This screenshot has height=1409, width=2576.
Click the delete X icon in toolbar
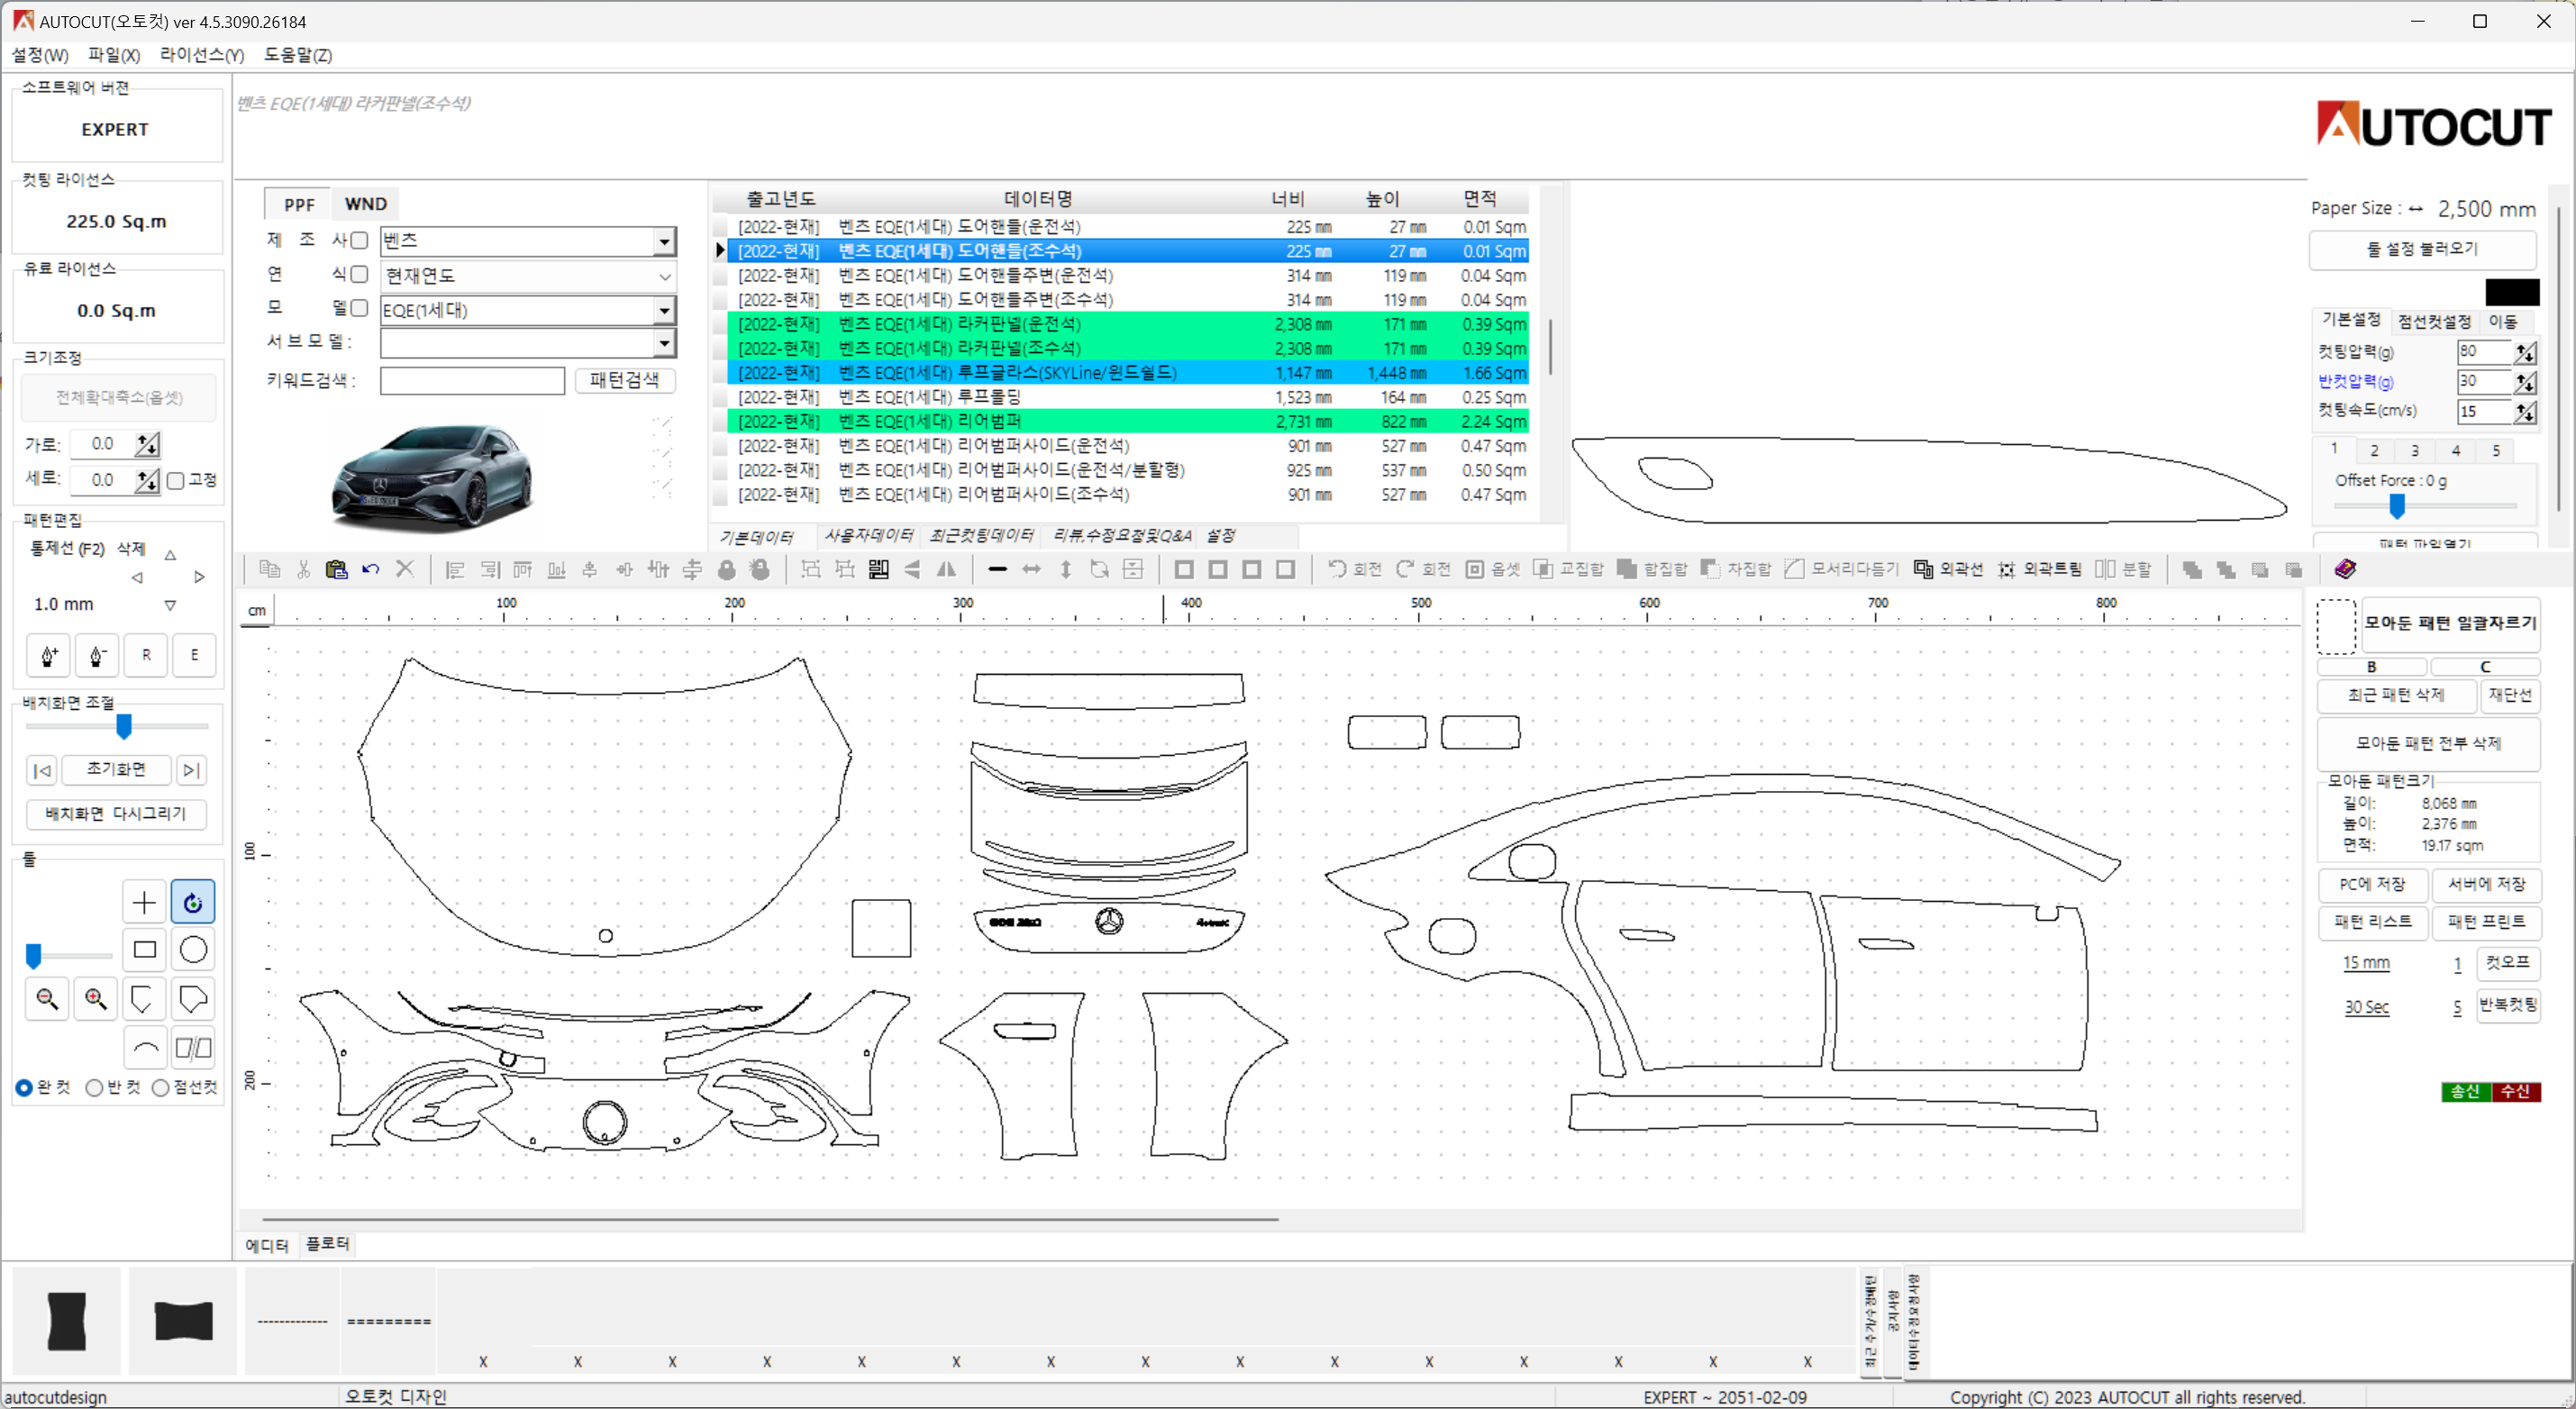click(405, 569)
